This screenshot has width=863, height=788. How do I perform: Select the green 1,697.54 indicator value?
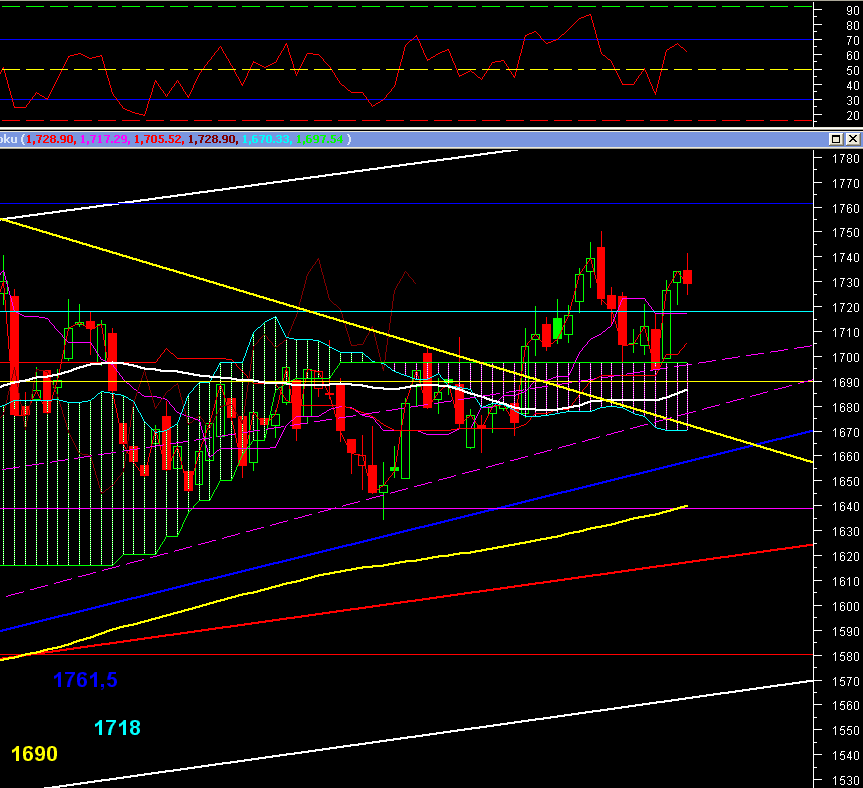tap(320, 139)
